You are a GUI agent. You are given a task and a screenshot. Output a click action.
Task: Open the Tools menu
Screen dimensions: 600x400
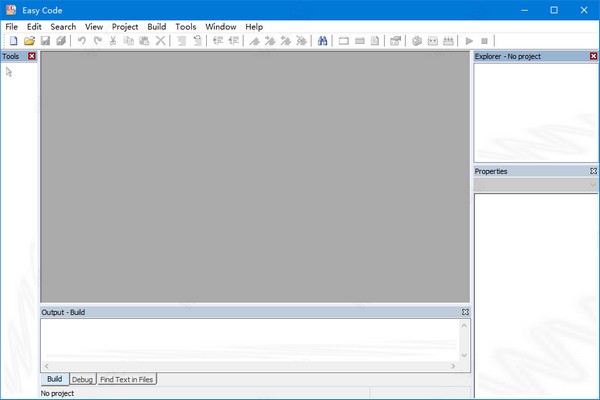(186, 26)
